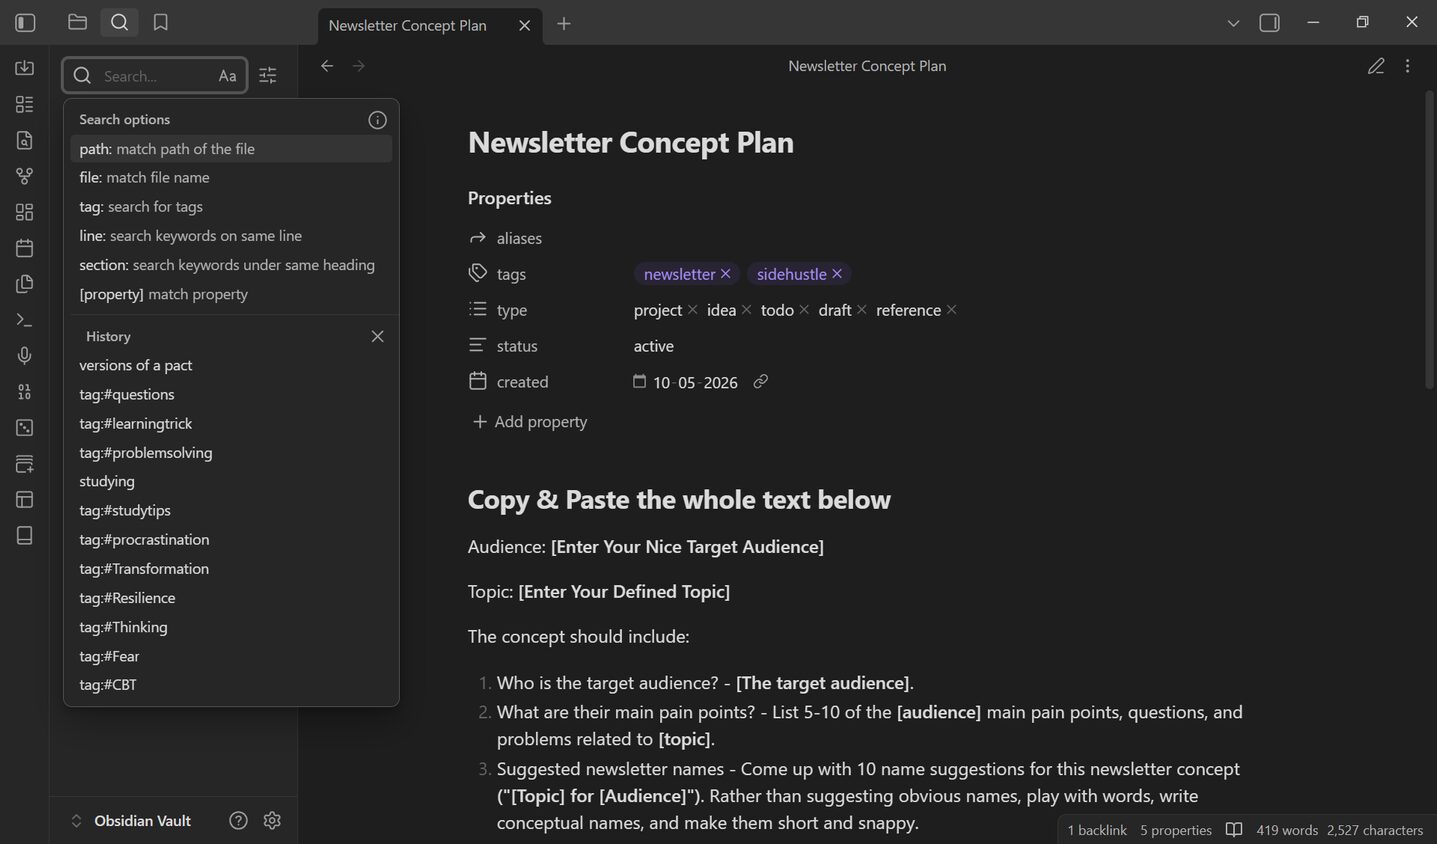Open the tab list dropdown chevron
The height and width of the screenshot is (844, 1437).
pos(1233,23)
